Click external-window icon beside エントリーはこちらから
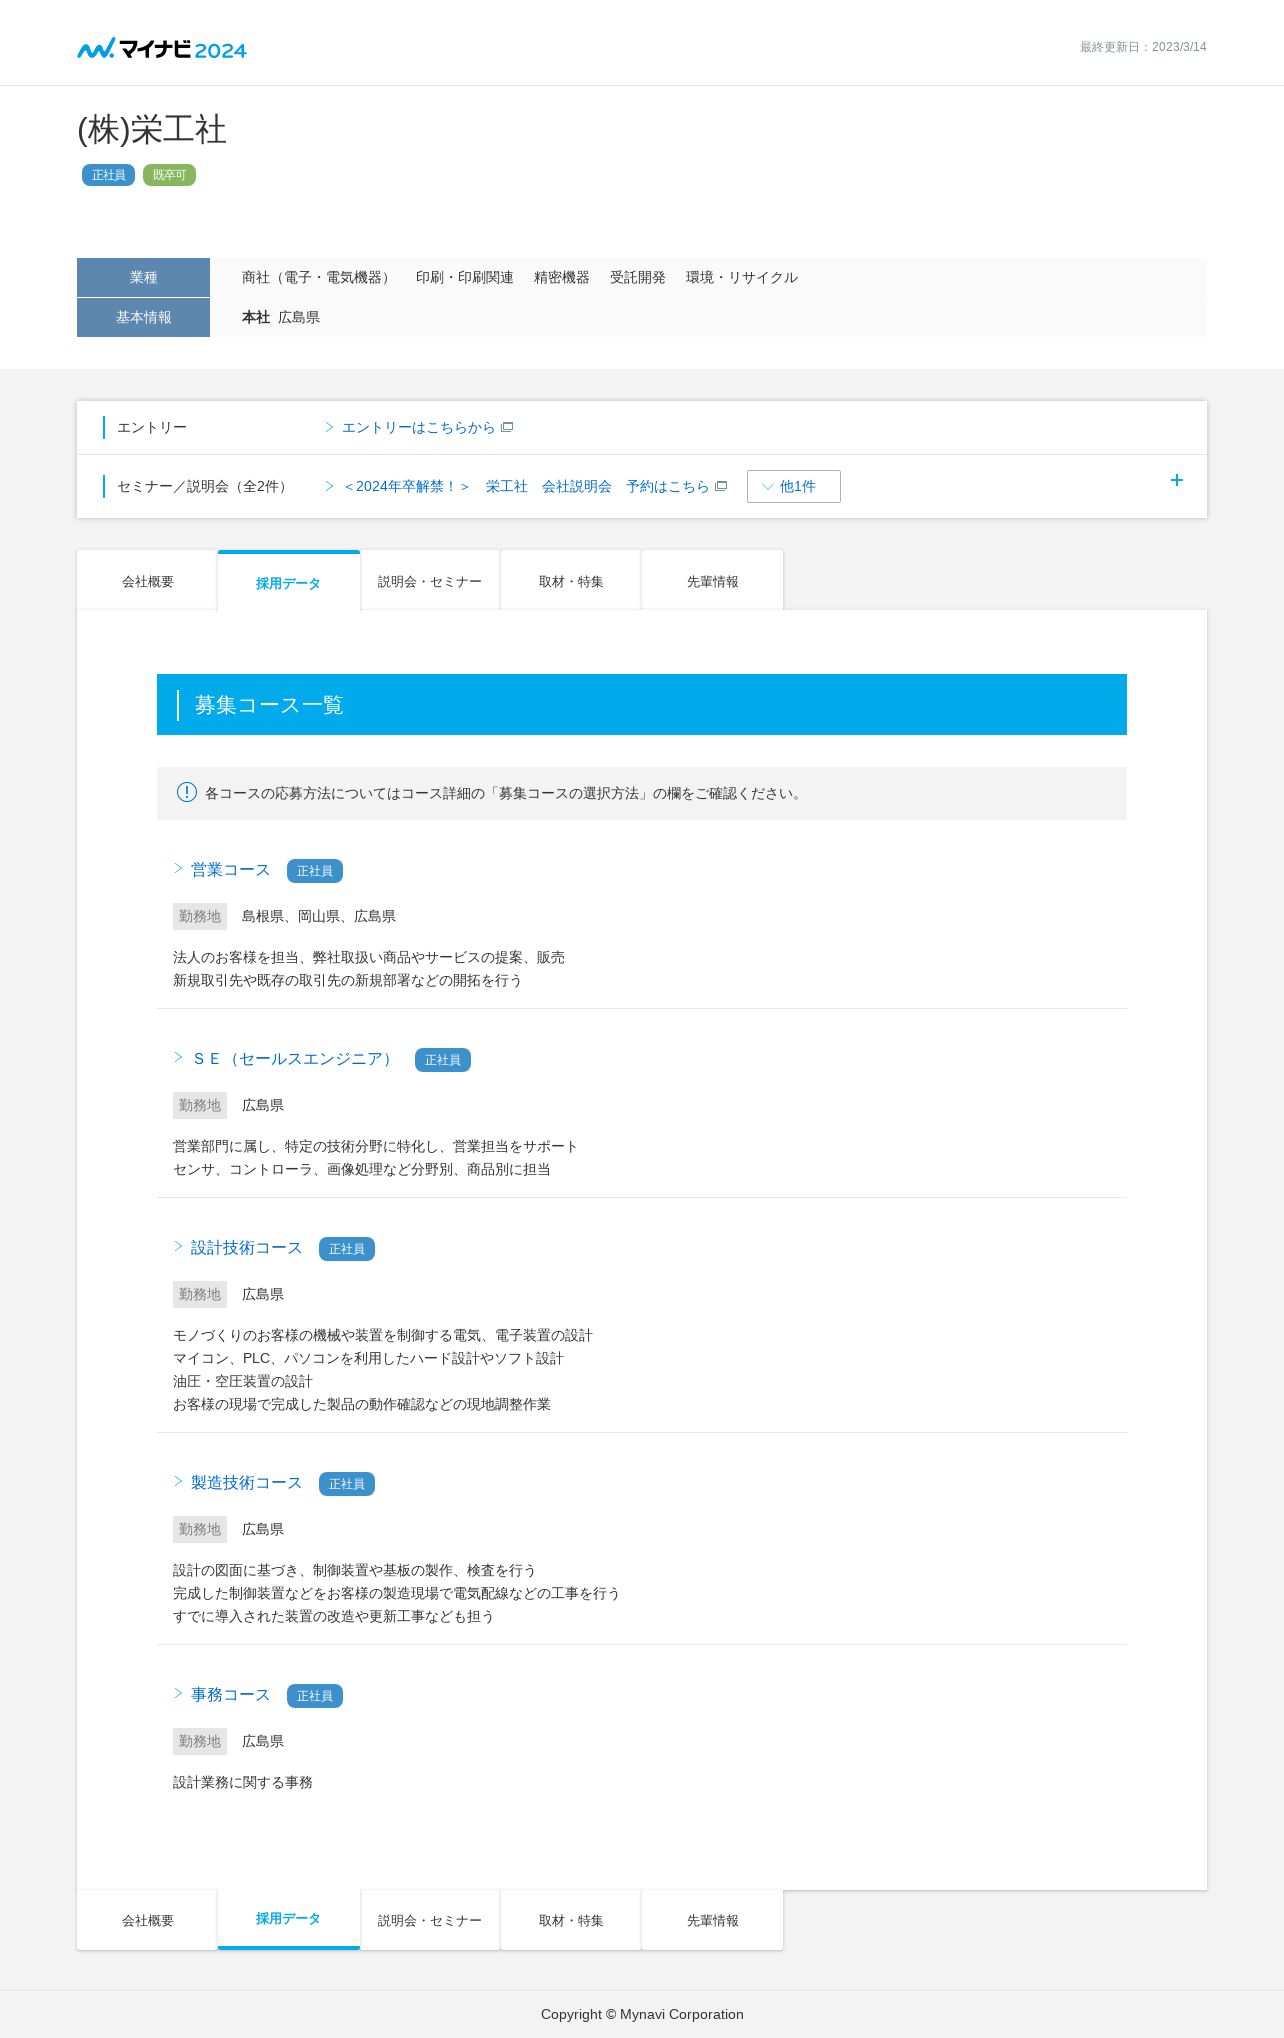The width and height of the screenshot is (1284, 2038). click(507, 427)
